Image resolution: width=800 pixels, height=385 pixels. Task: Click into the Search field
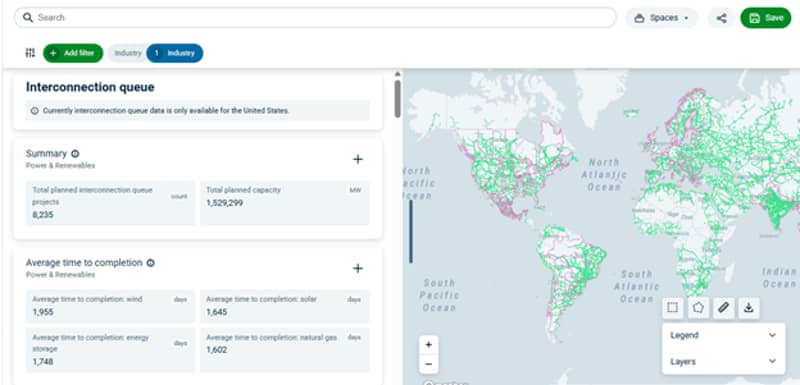[315, 17]
